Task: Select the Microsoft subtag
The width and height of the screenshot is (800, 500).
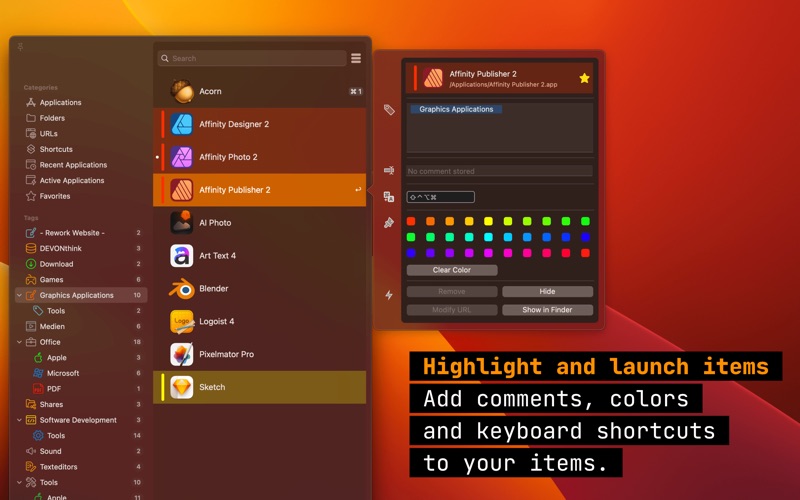Action: coord(82,373)
